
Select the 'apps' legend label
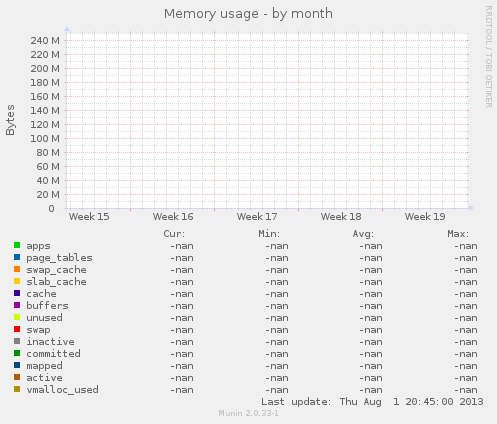38,247
